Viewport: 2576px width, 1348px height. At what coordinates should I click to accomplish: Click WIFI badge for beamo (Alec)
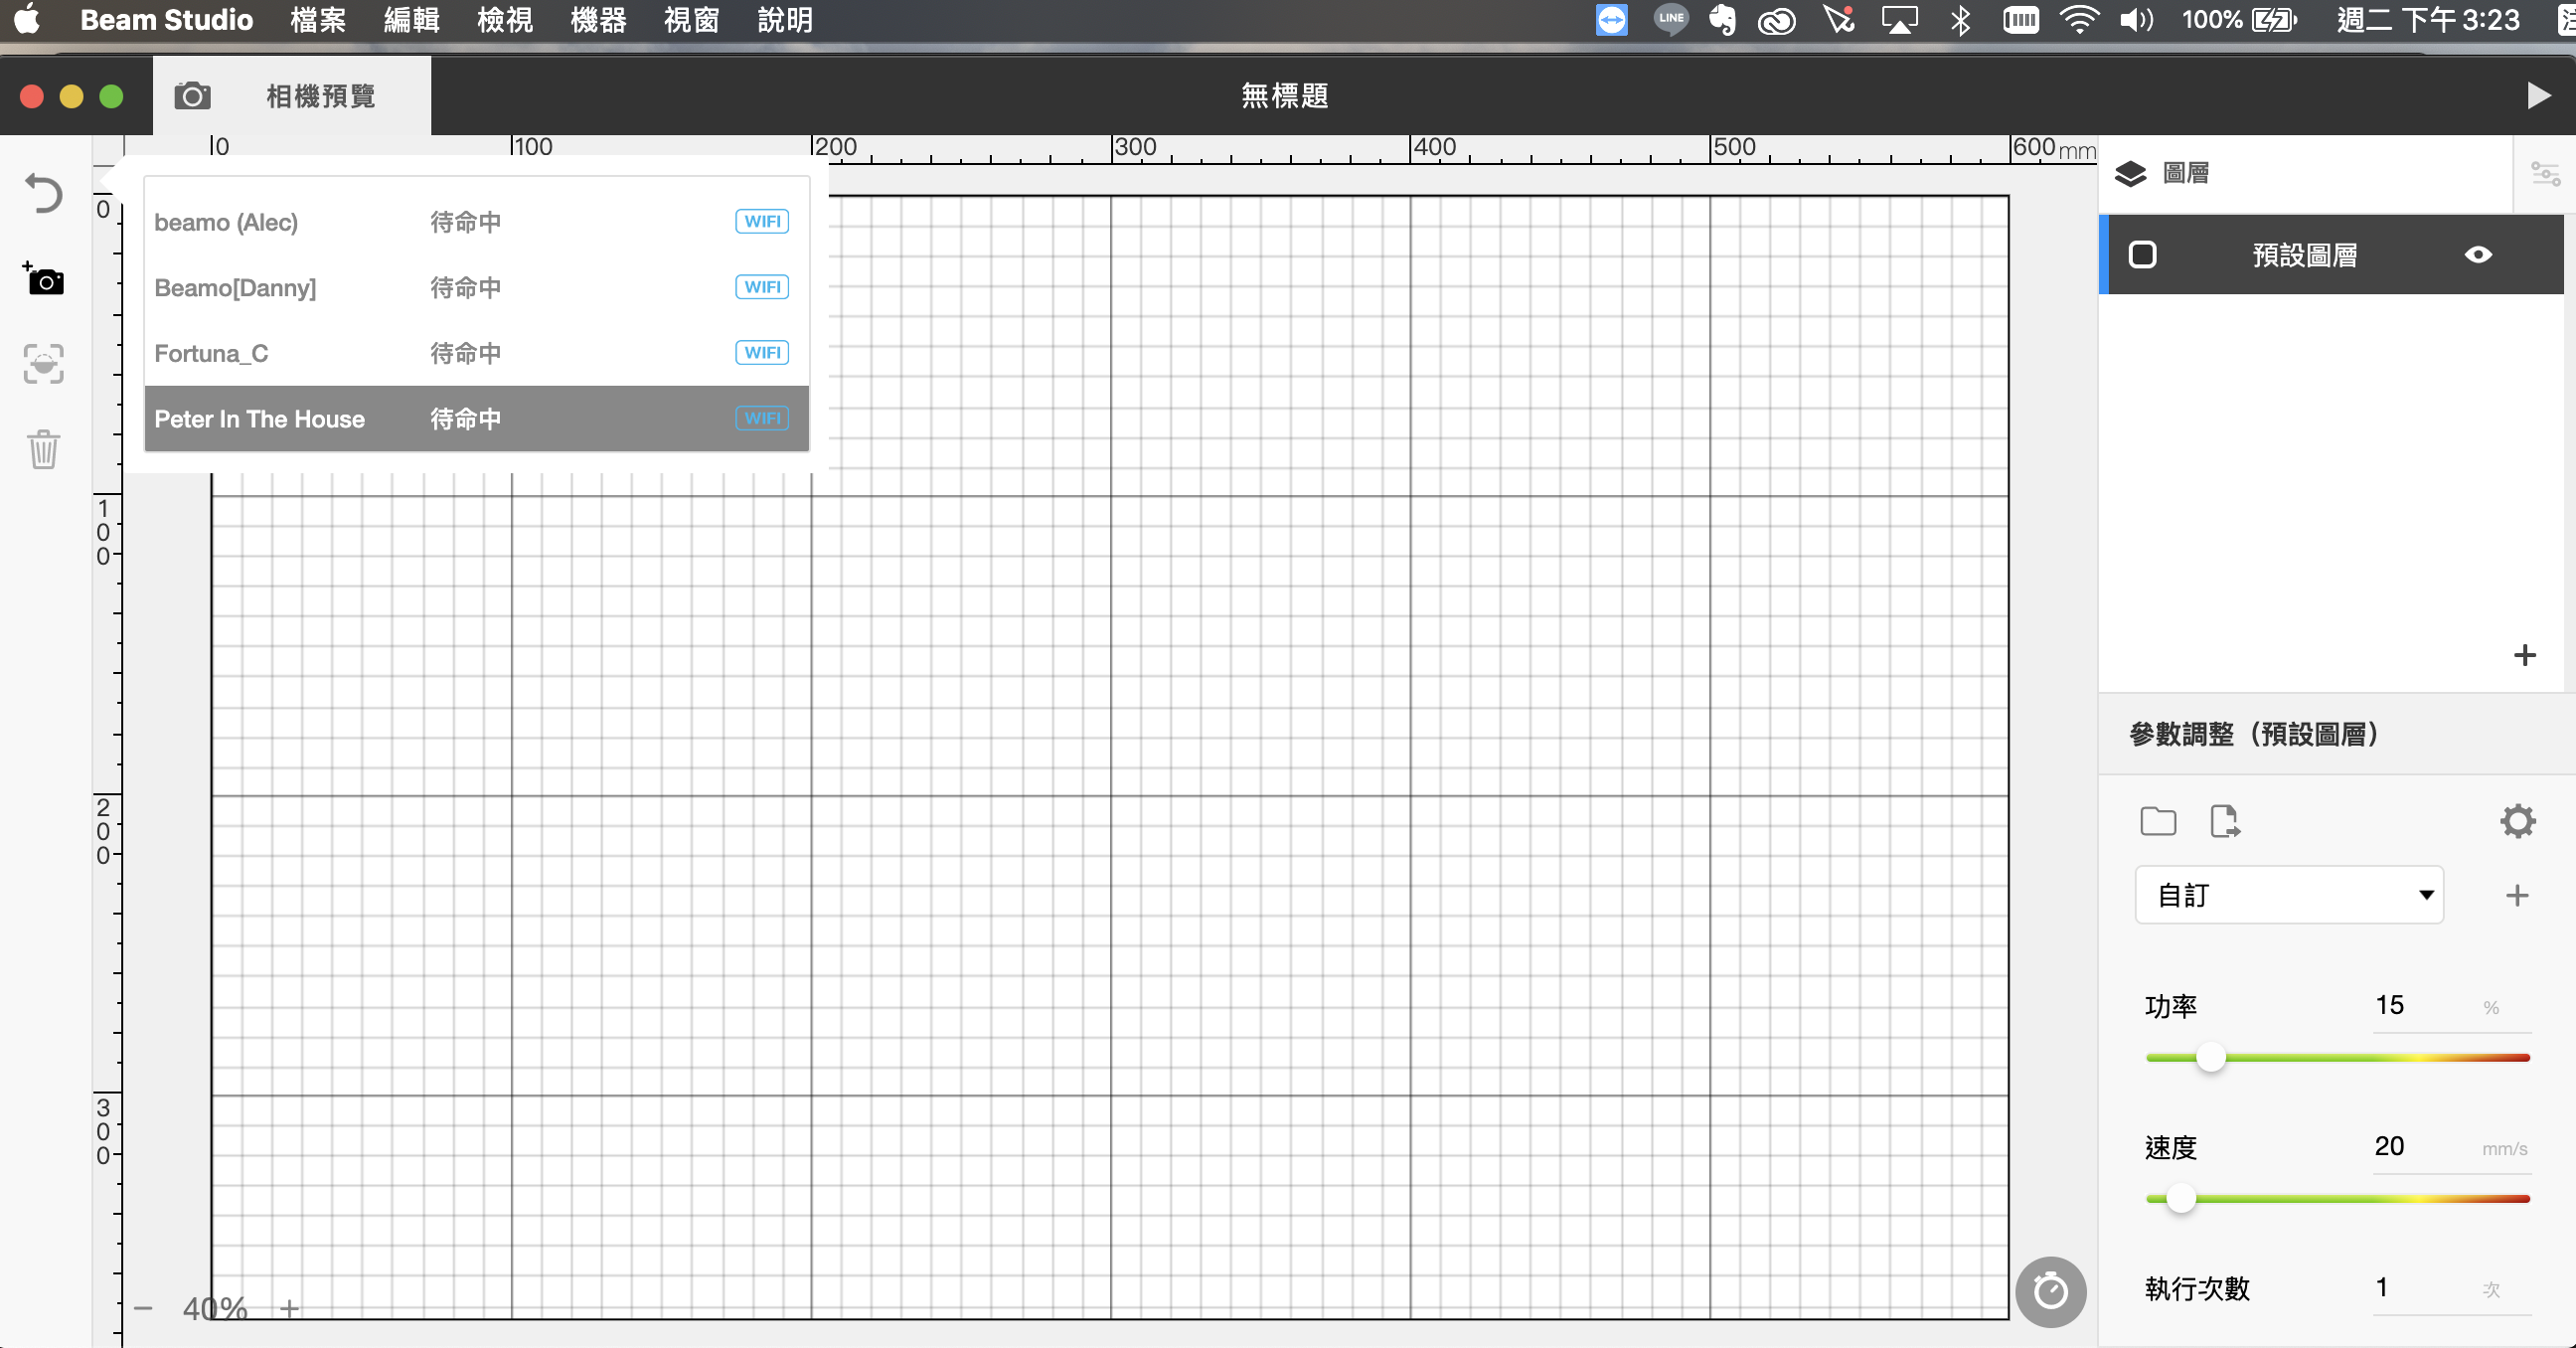pos(762,222)
